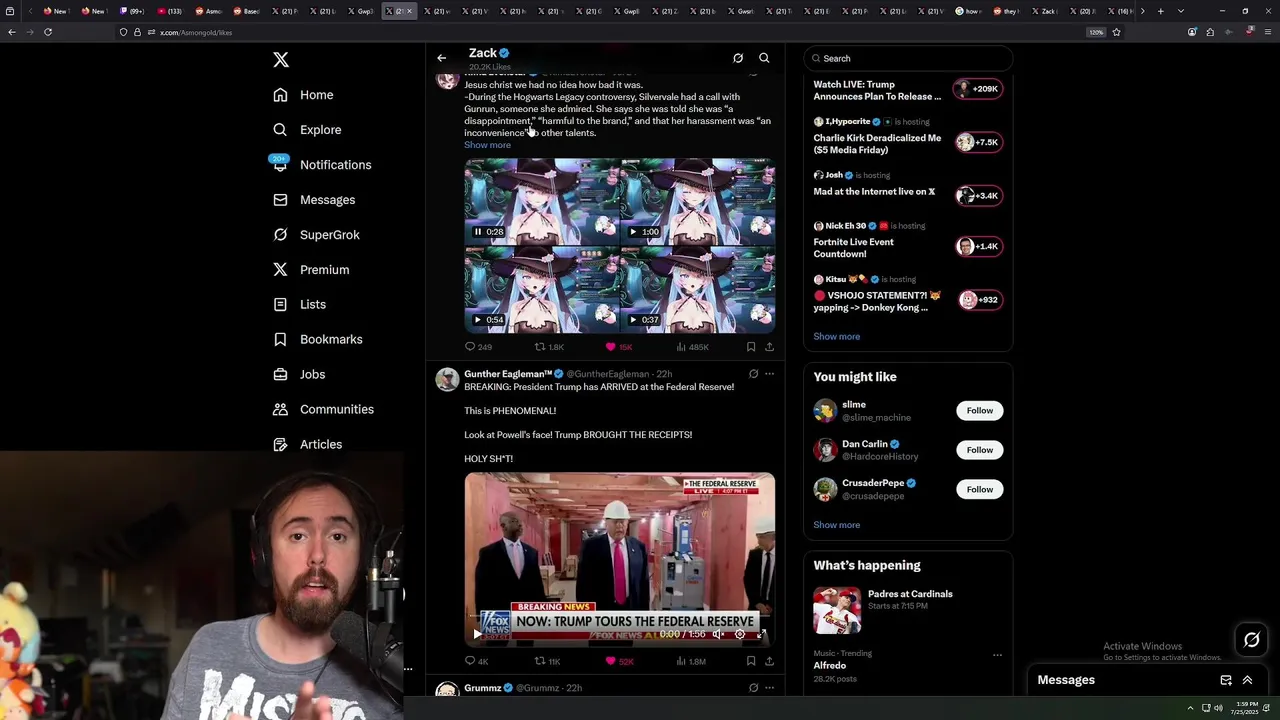Play the Trump Federal Reserve video

[x=477, y=634]
